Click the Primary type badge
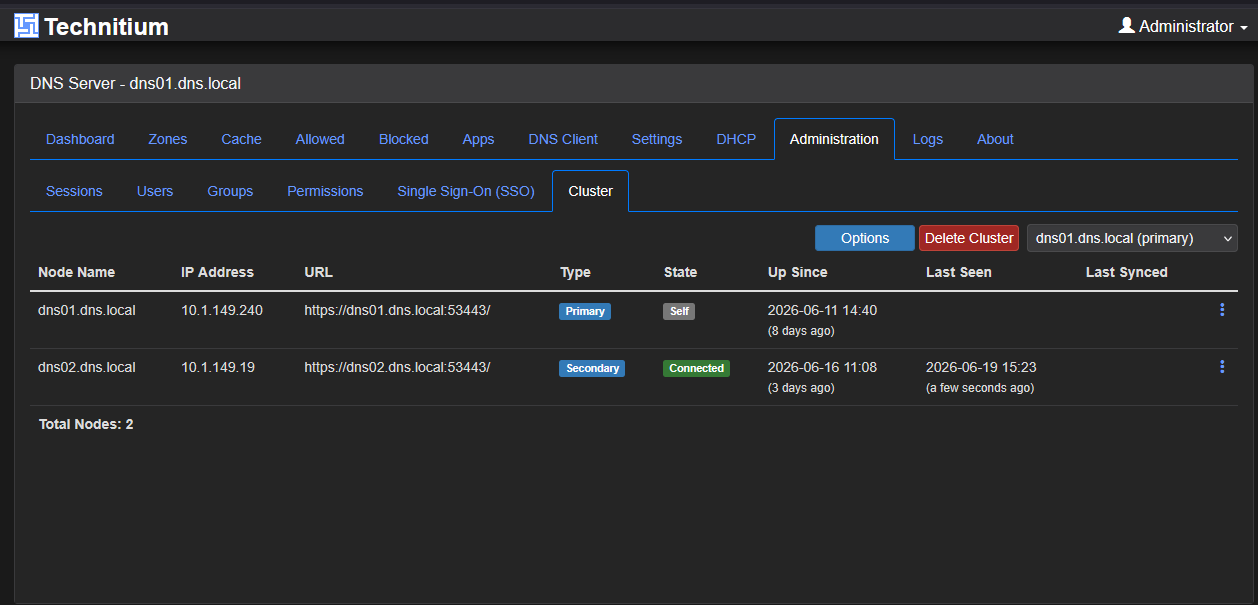 (x=585, y=311)
